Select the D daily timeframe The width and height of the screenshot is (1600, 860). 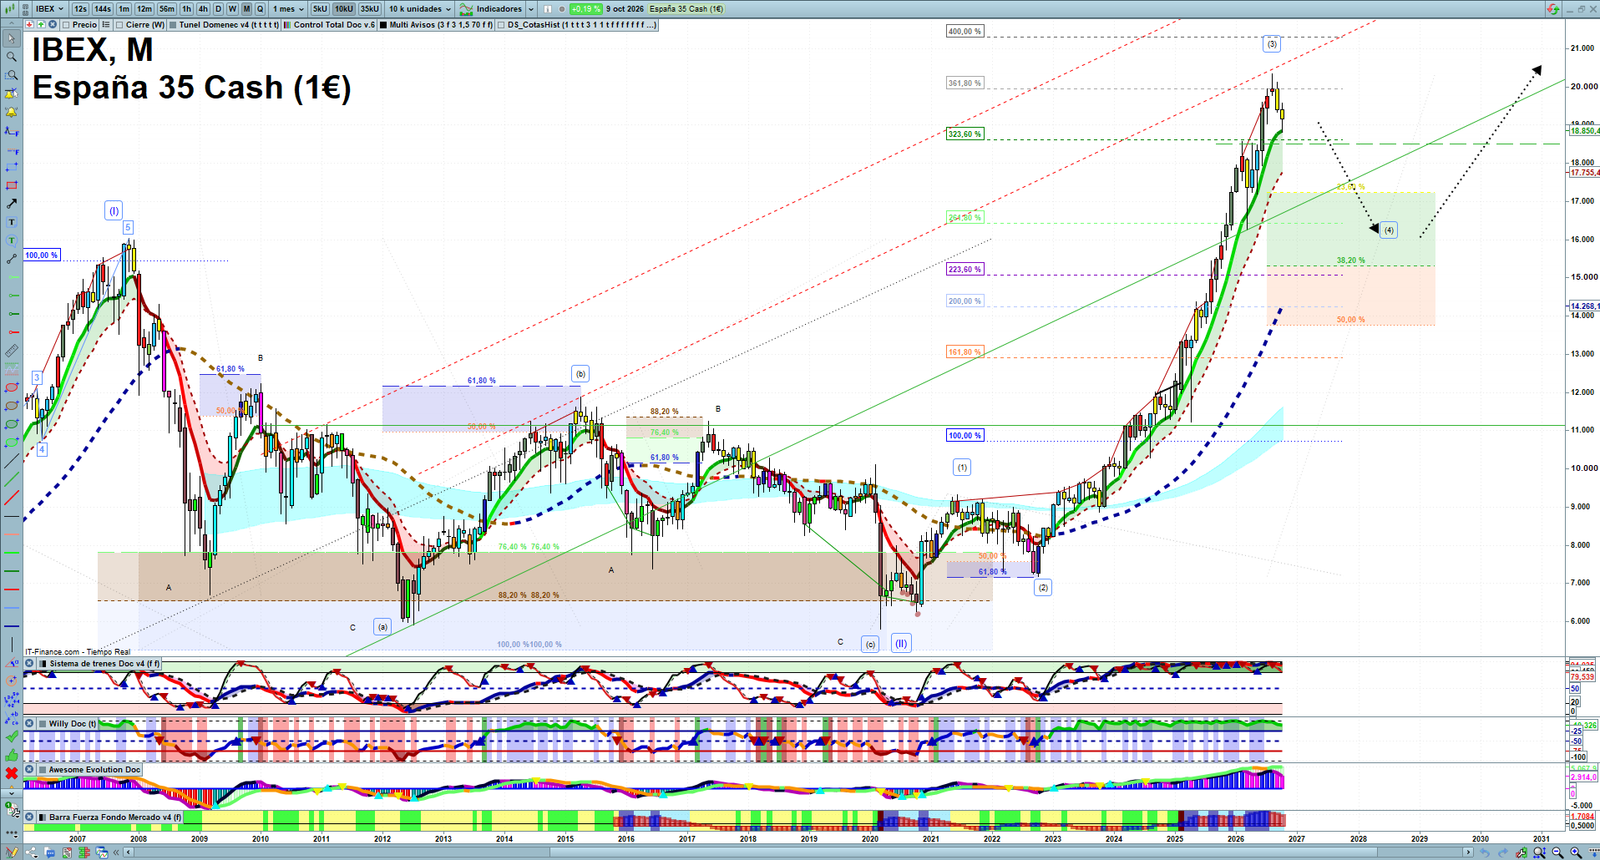[x=218, y=9]
